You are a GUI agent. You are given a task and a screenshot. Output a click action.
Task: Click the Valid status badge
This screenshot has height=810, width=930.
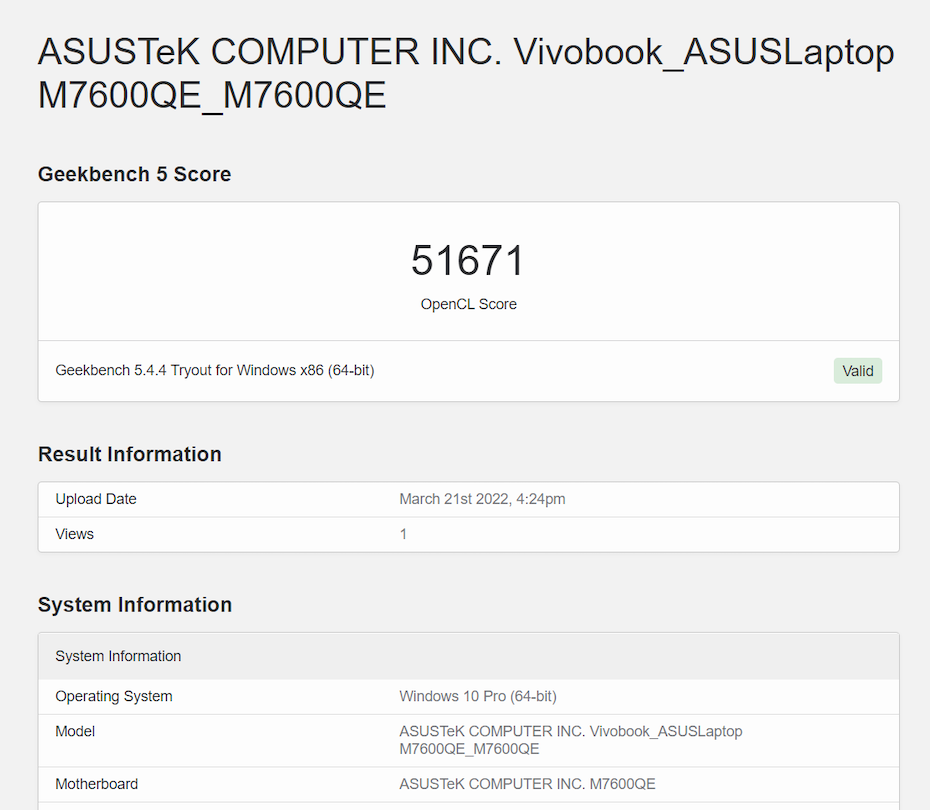[857, 371]
